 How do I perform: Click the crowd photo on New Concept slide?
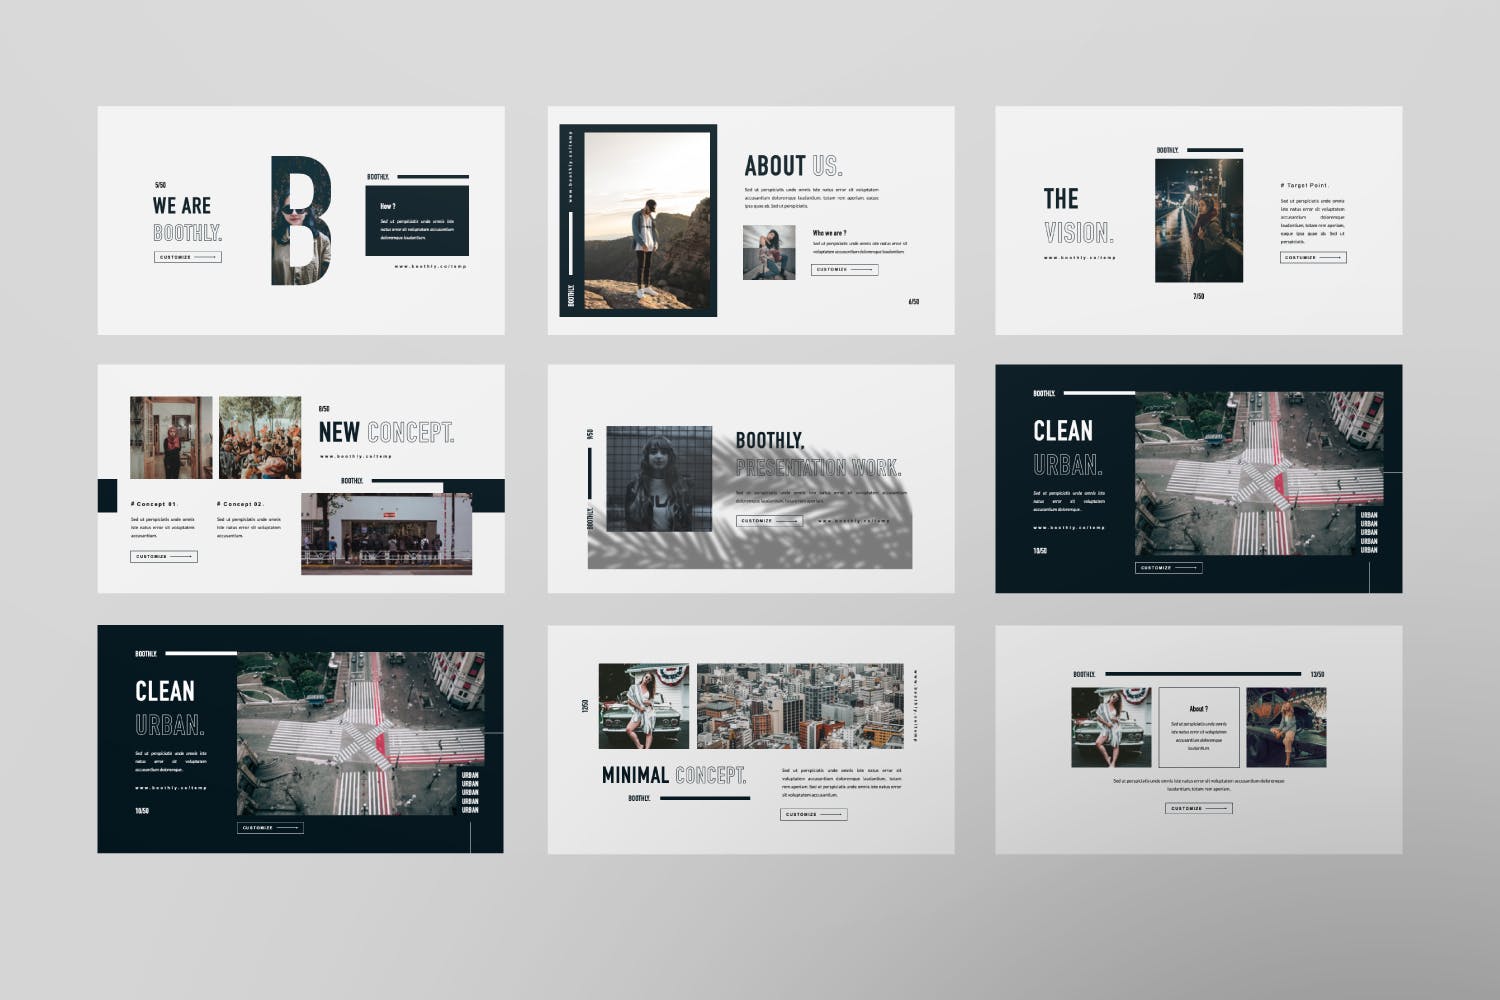260,437
